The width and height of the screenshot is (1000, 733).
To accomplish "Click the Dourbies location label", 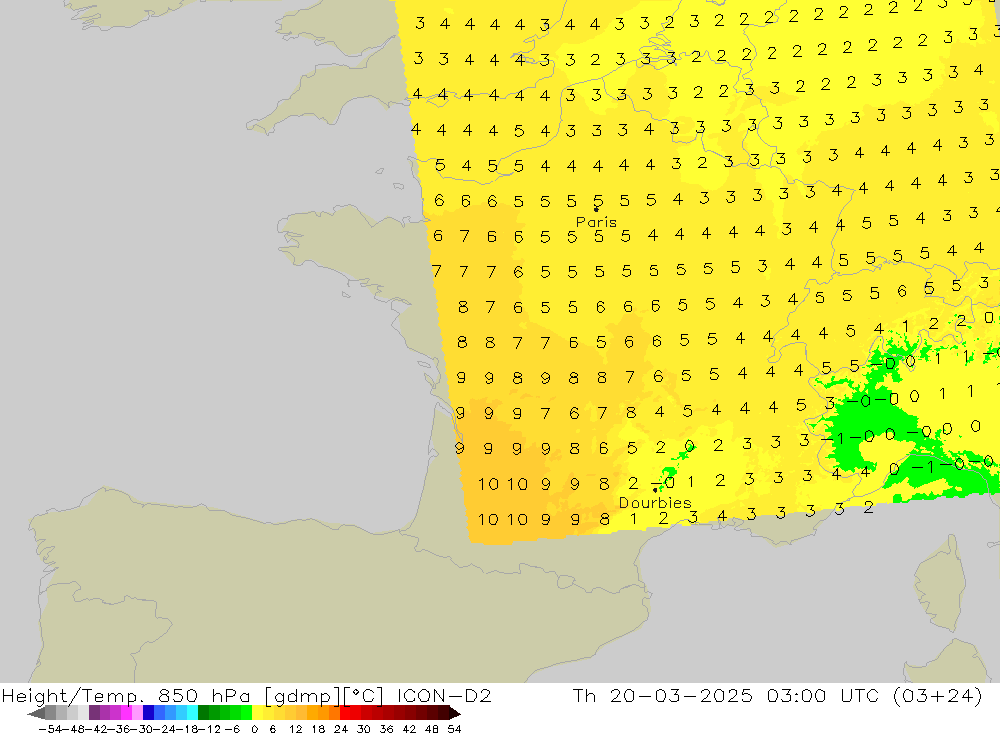I will coord(655,503).
